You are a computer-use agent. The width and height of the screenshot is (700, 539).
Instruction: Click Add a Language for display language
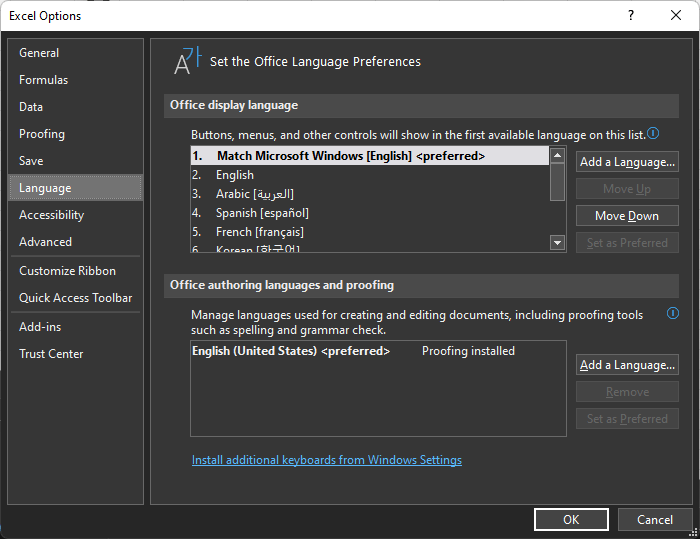[x=627, y=162]
